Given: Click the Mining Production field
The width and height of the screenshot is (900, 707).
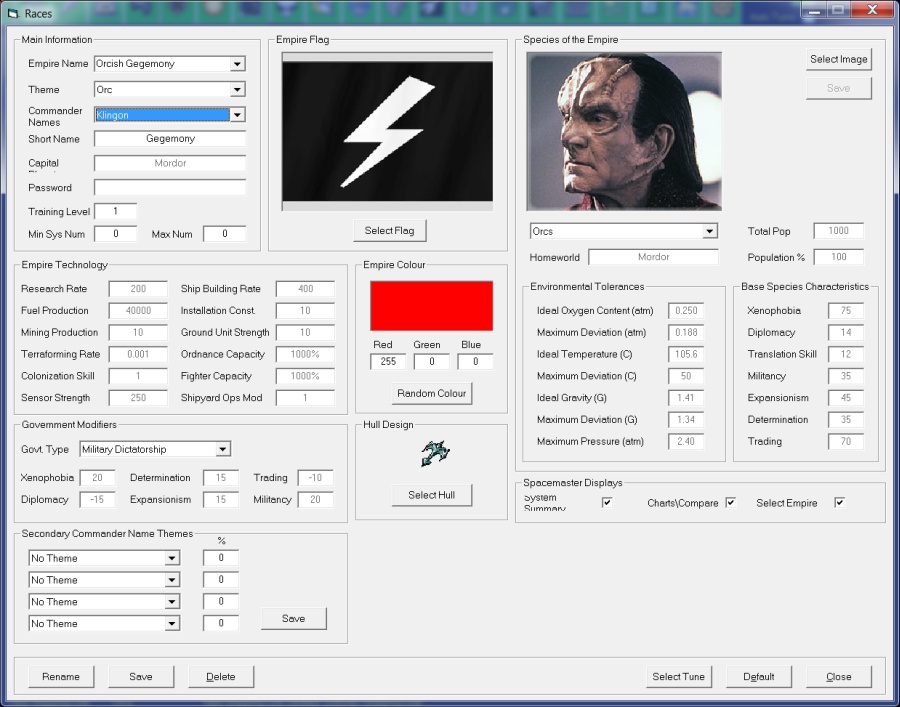Looking at the screenshot, I should point(138,332).
